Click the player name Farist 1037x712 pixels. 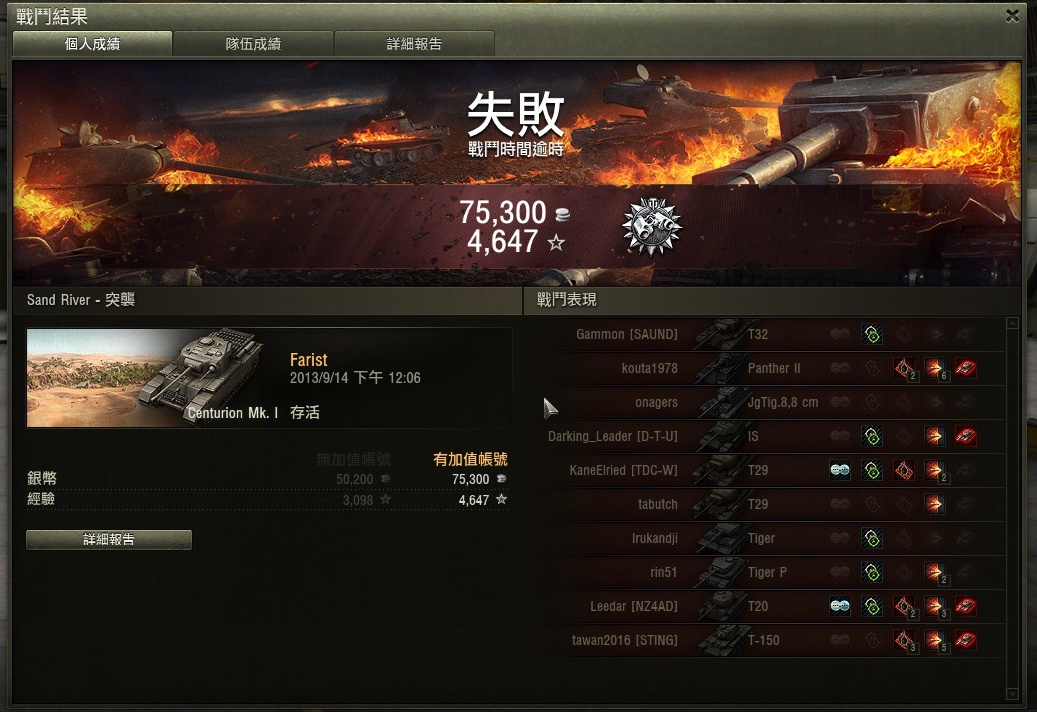pyautogui.click(x=308, y=360)
